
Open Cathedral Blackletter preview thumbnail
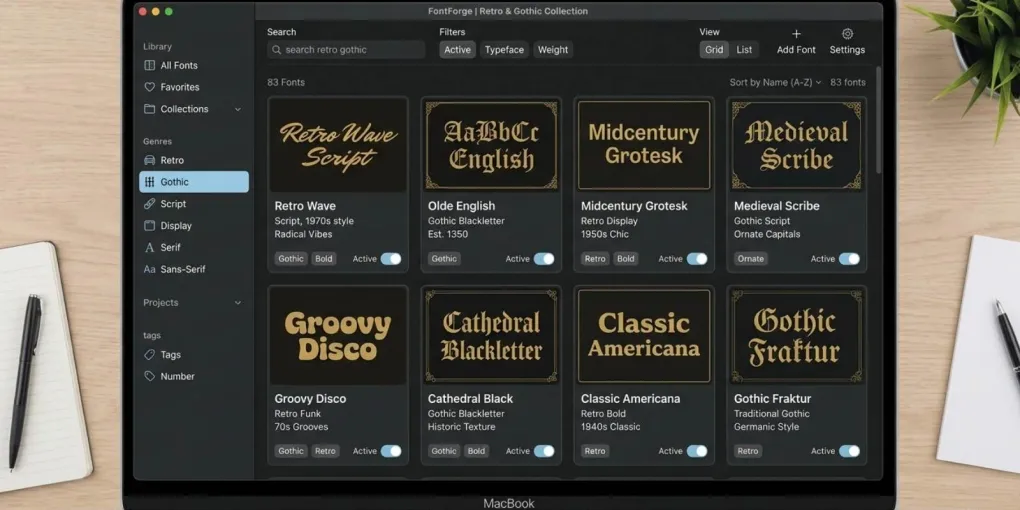coord(491,336)
